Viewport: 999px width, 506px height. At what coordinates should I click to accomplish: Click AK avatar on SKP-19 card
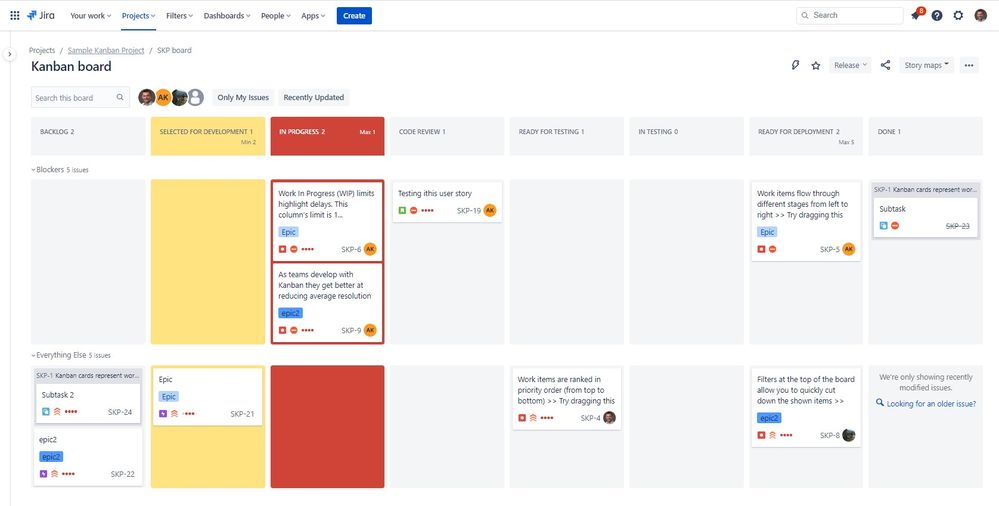[x=489, y=210]
